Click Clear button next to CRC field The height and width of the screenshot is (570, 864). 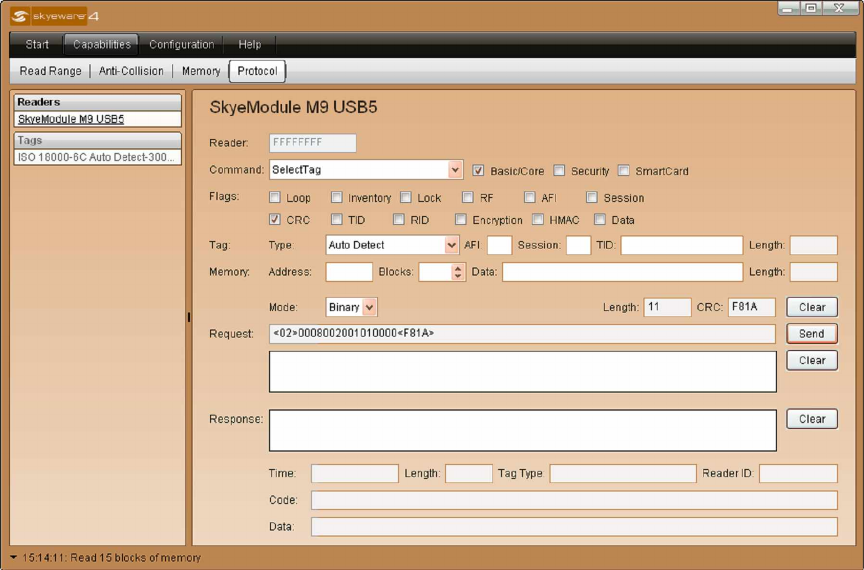coord(811,308)
